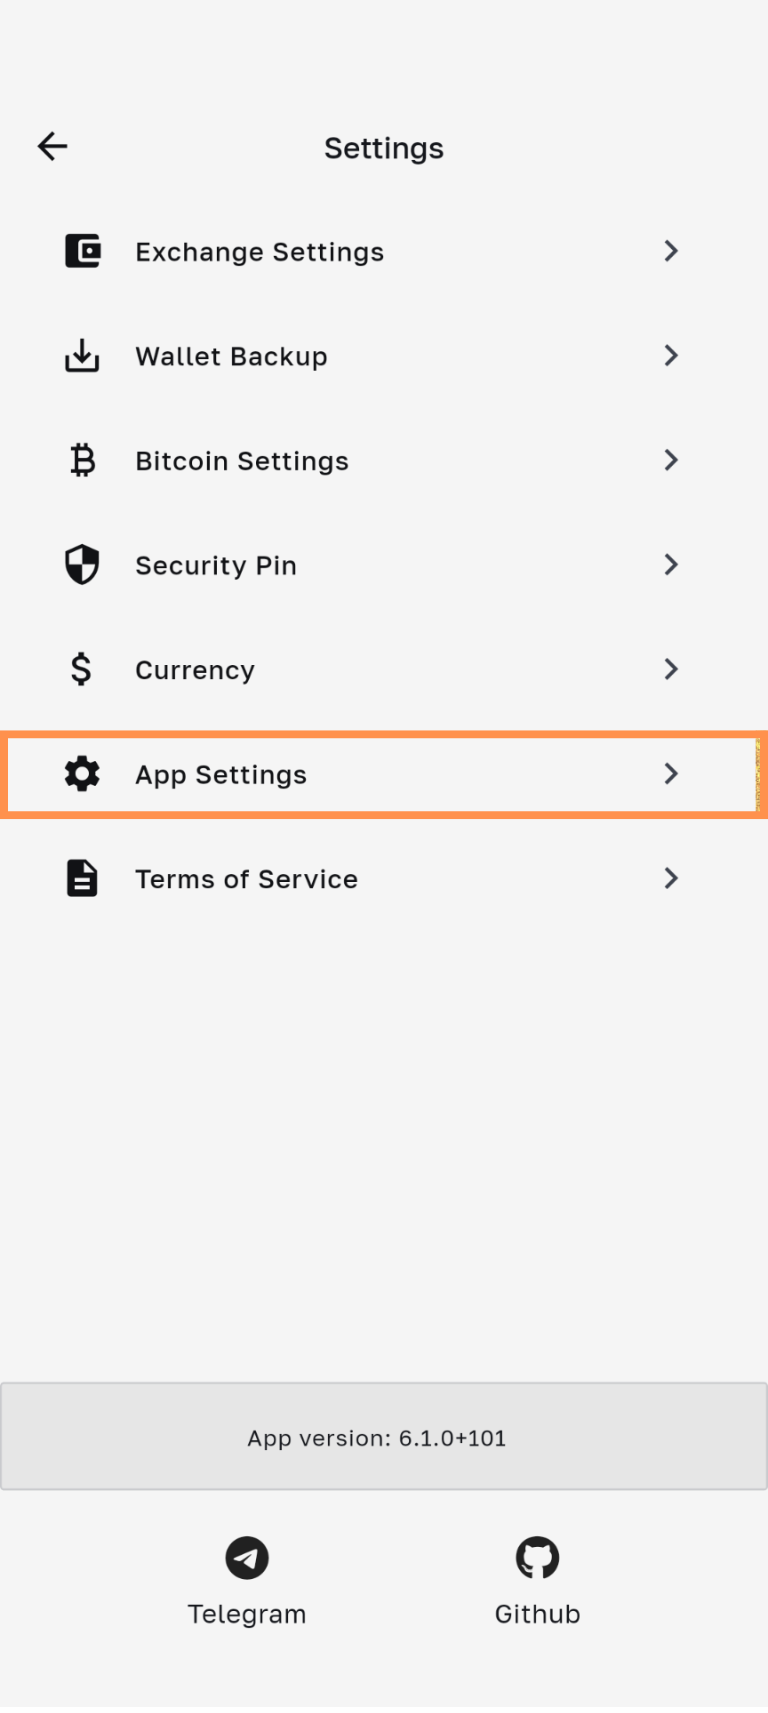Expand Bitcoin Settings via its chevron
Image resolution: width=768 pixels, height=1713 pixels.
pos(671,461)
